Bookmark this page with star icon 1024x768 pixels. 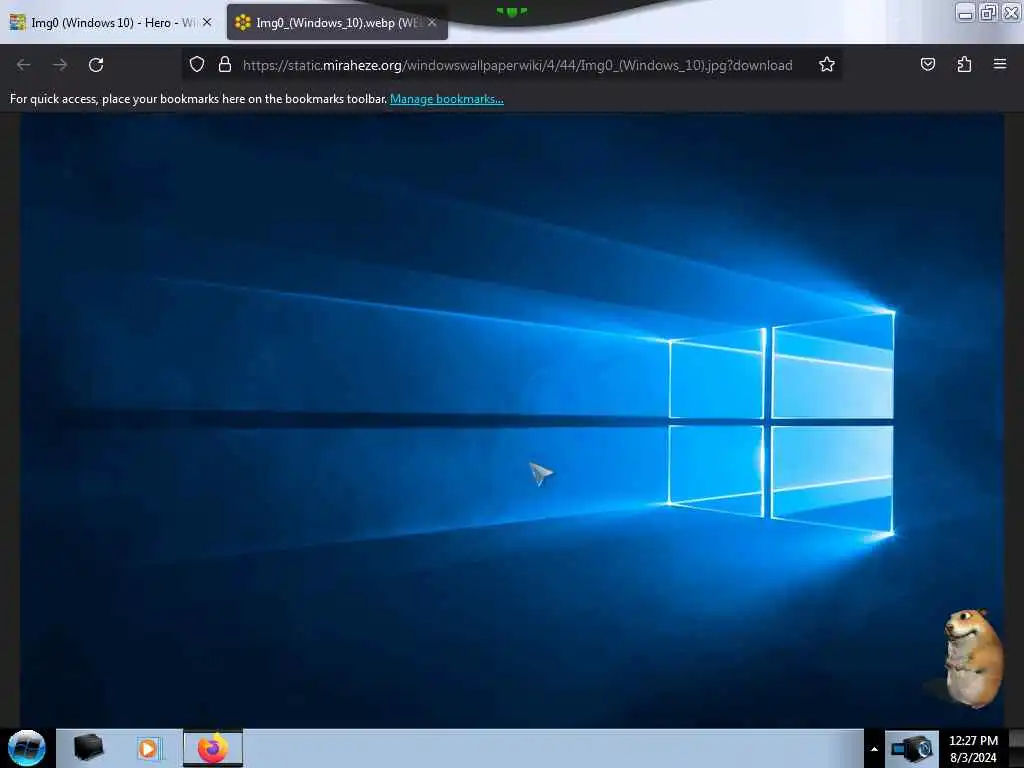(827, 64)
